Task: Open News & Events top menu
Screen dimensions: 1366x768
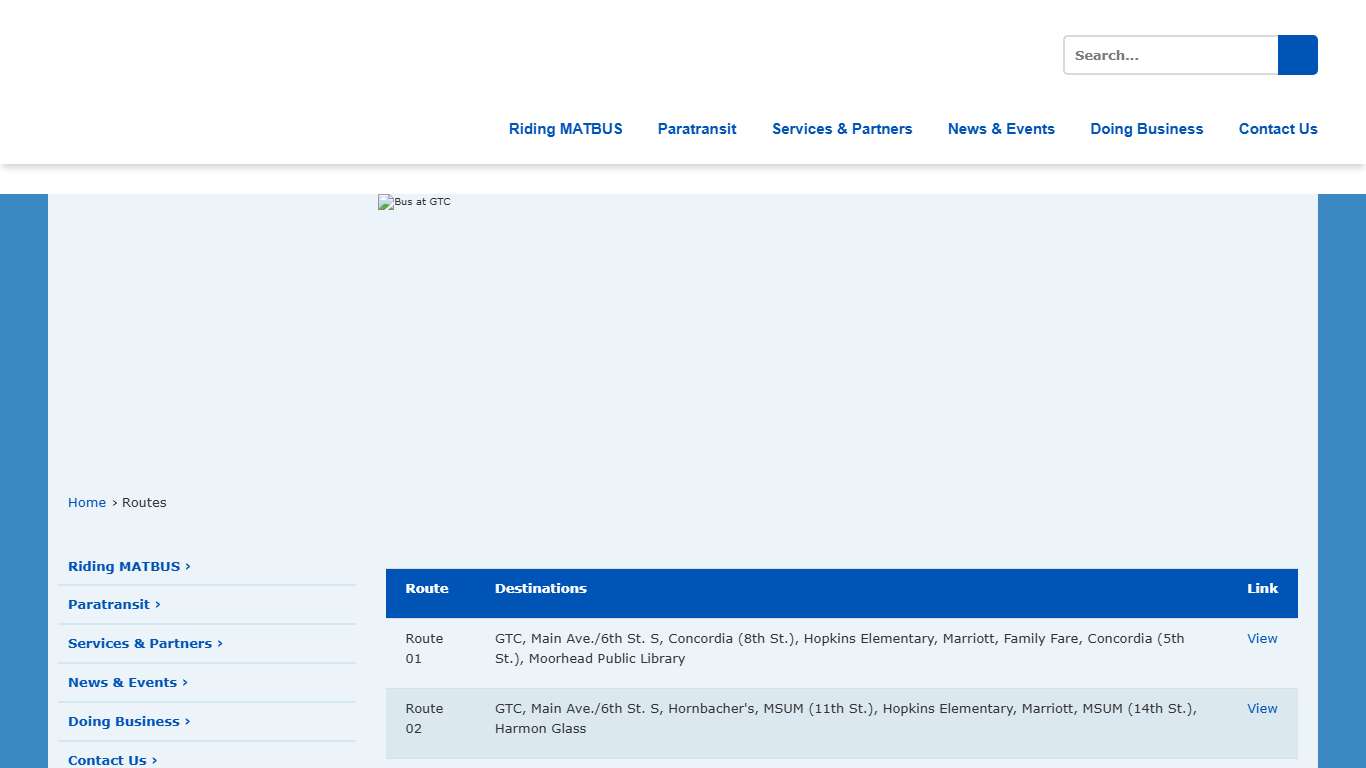Action: click(1001, 129)
